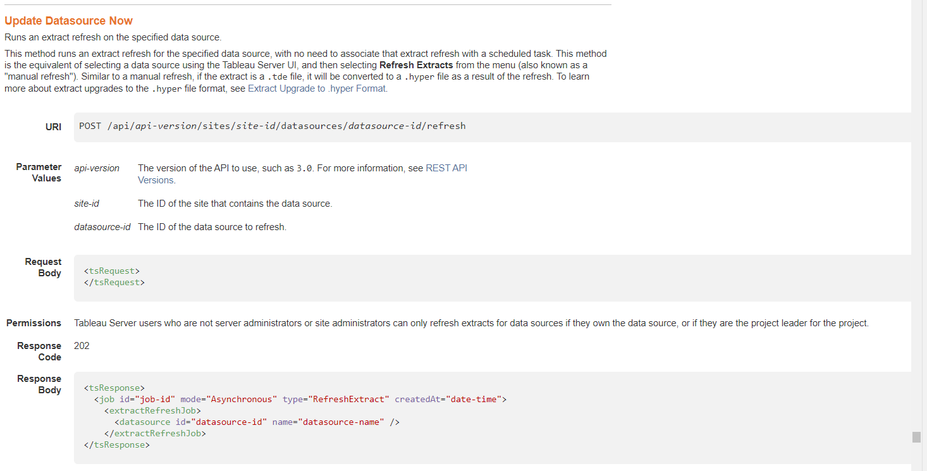
Task: Click the Parameter Values label
Action: [x=39, y=173]
